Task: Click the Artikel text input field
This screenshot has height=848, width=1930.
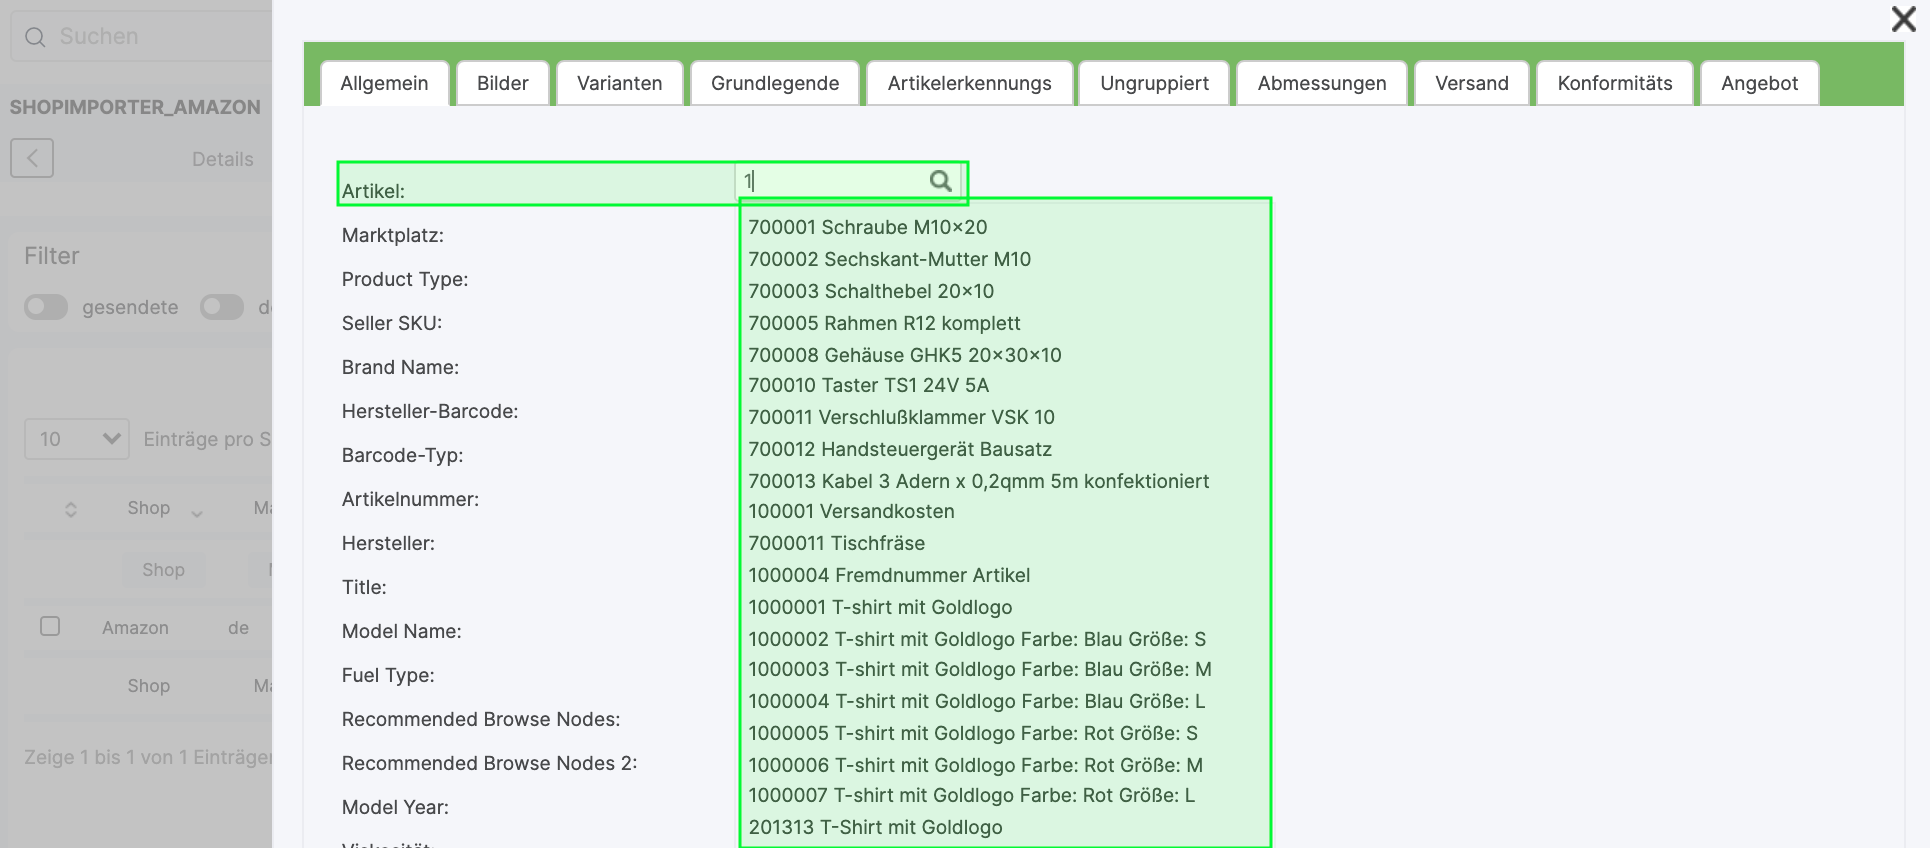Action: coord(832,181)
